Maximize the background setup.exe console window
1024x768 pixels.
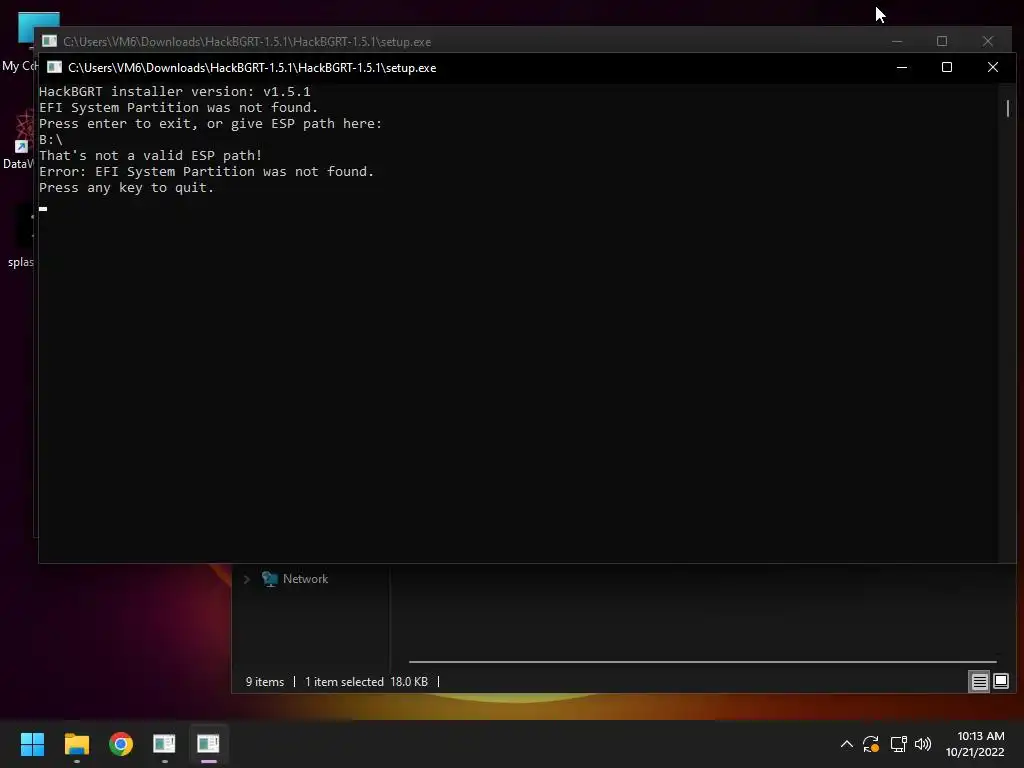point(942,41)
